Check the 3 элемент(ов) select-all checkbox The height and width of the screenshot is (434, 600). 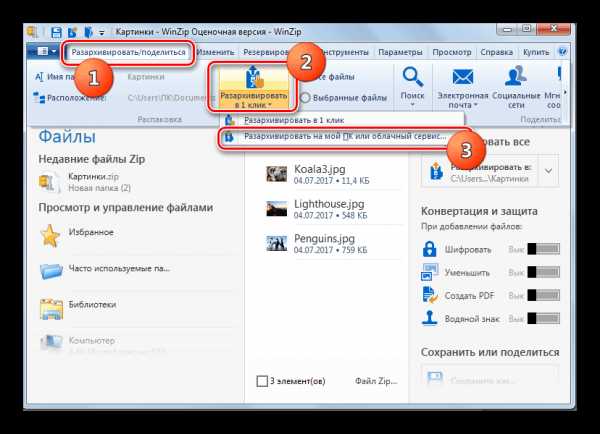[x=262, y=381]
